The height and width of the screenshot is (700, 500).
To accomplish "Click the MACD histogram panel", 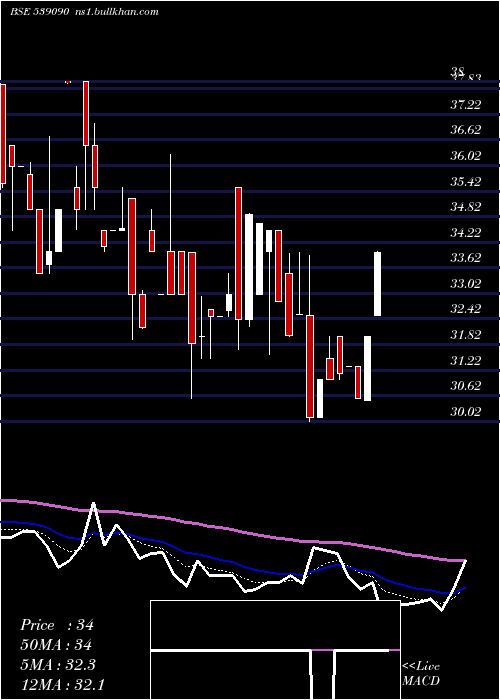I will click(275, 650).
